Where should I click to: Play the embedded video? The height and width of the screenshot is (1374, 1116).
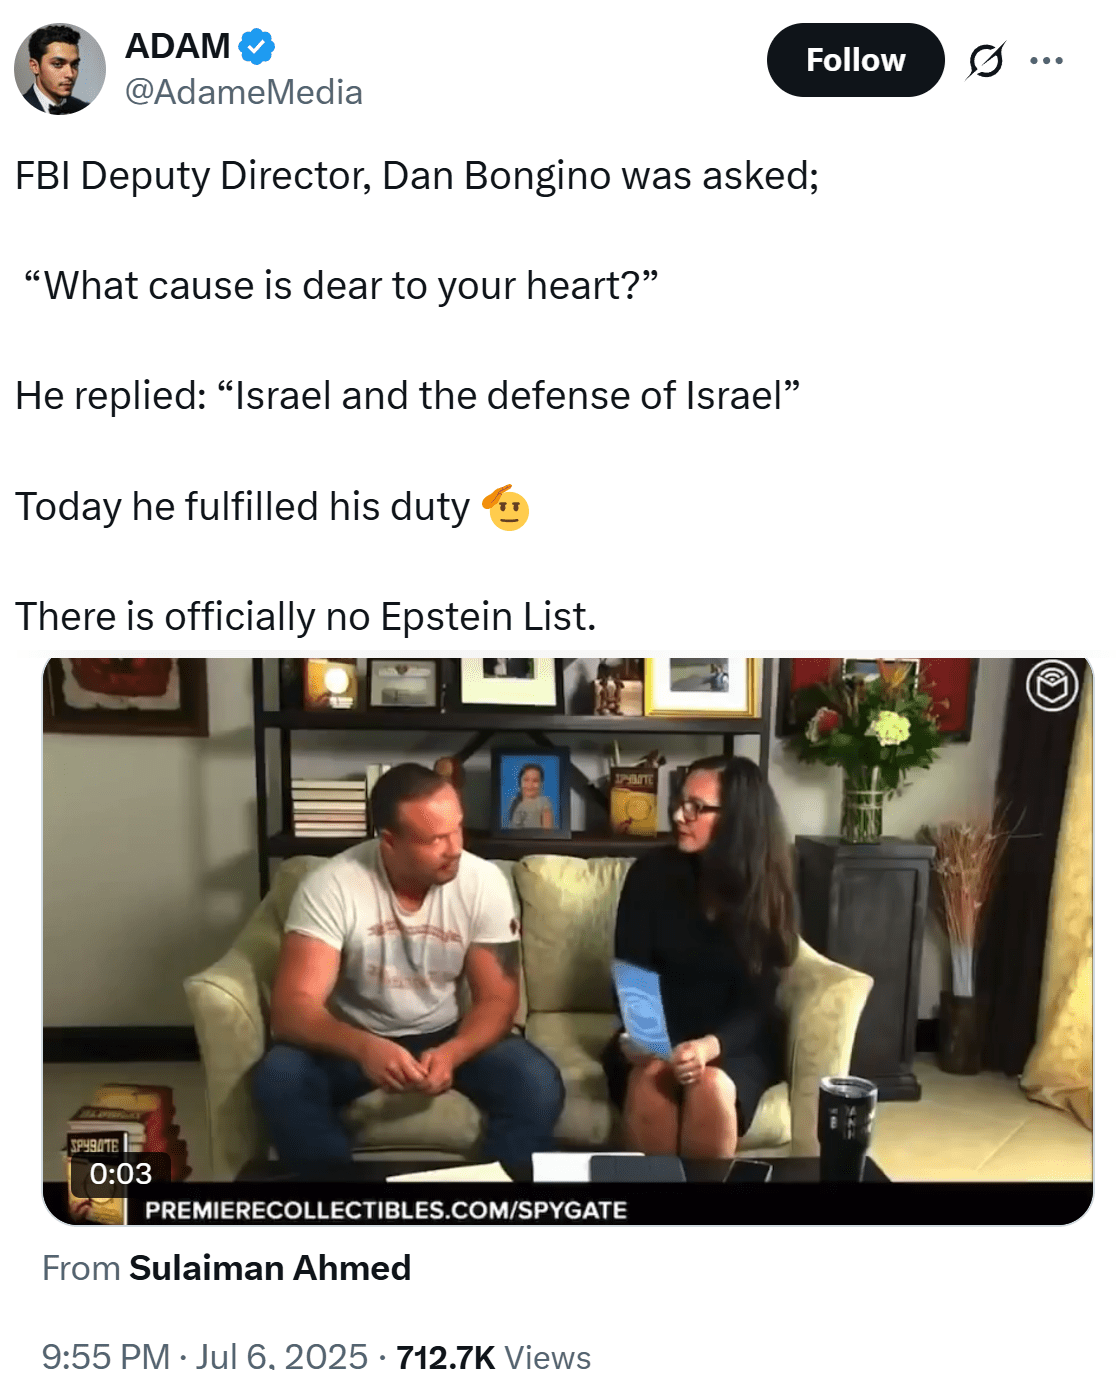point(567,940)
